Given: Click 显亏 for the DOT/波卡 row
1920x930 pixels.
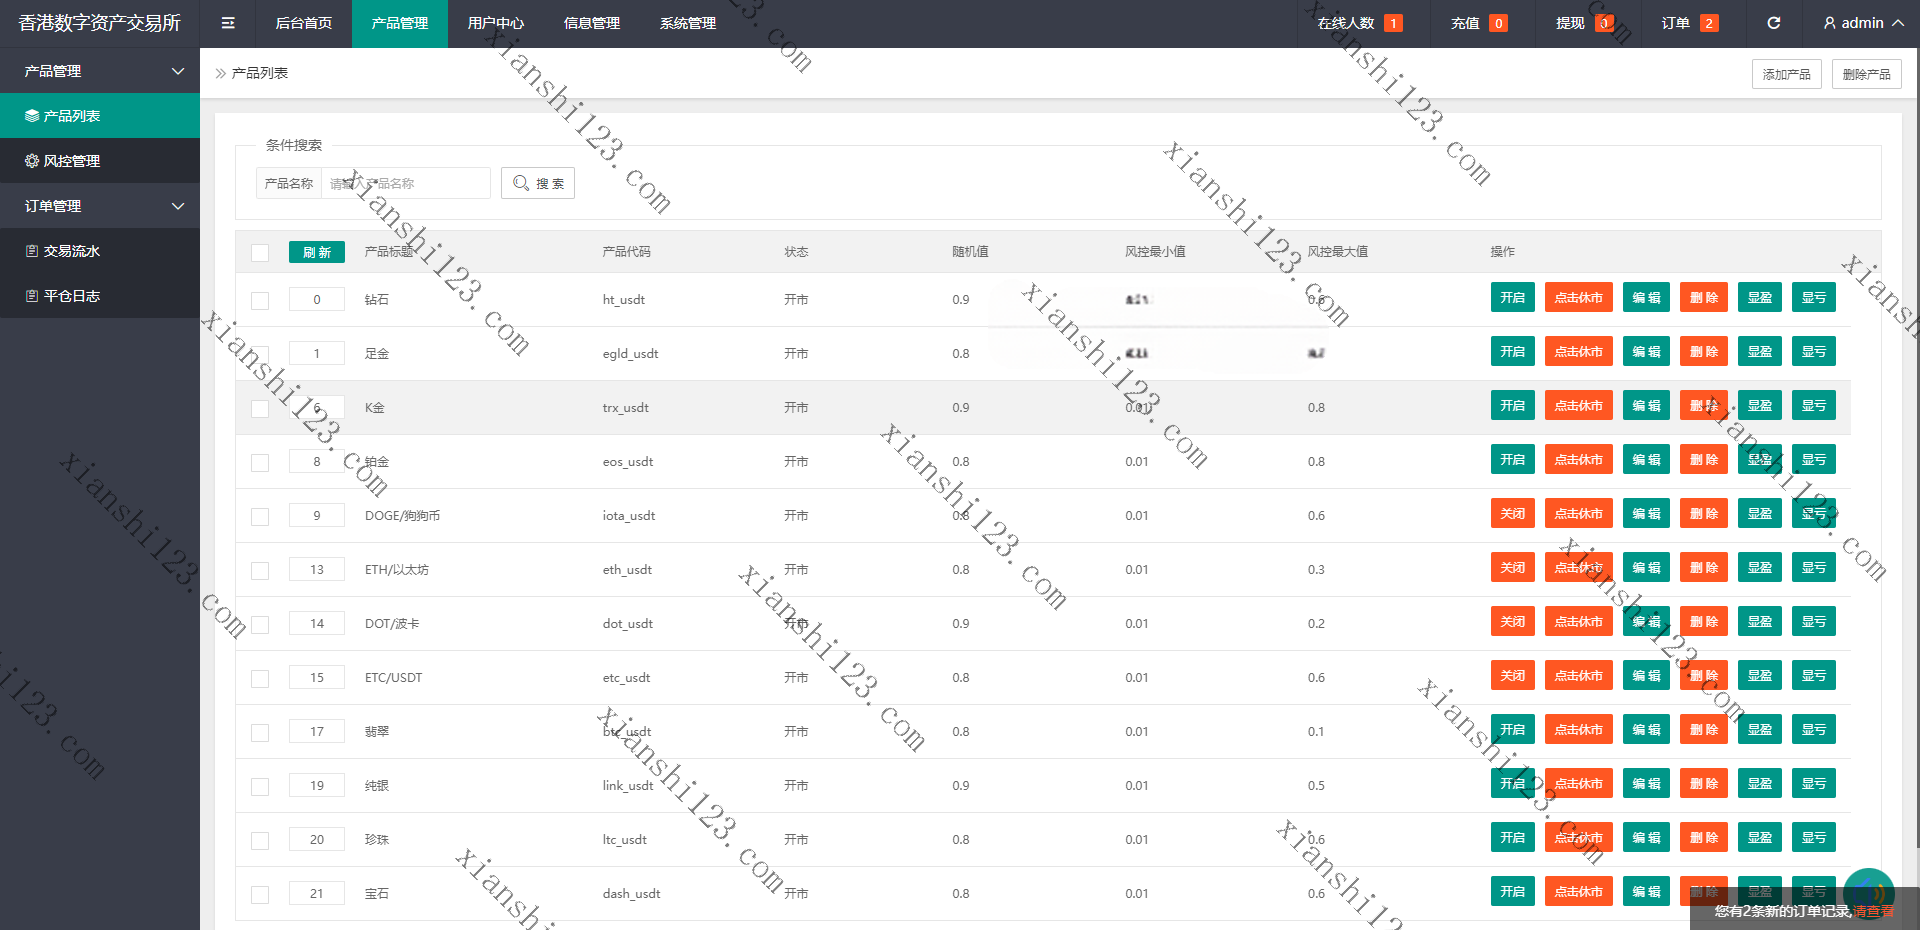Looking at the screenshot, I should (1814, 622).
